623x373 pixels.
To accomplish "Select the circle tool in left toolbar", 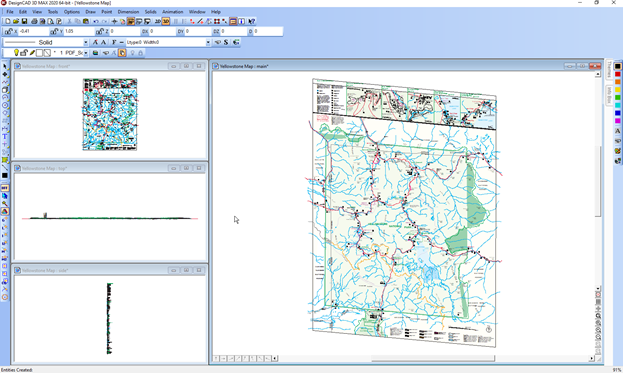I will pos(5,105).
